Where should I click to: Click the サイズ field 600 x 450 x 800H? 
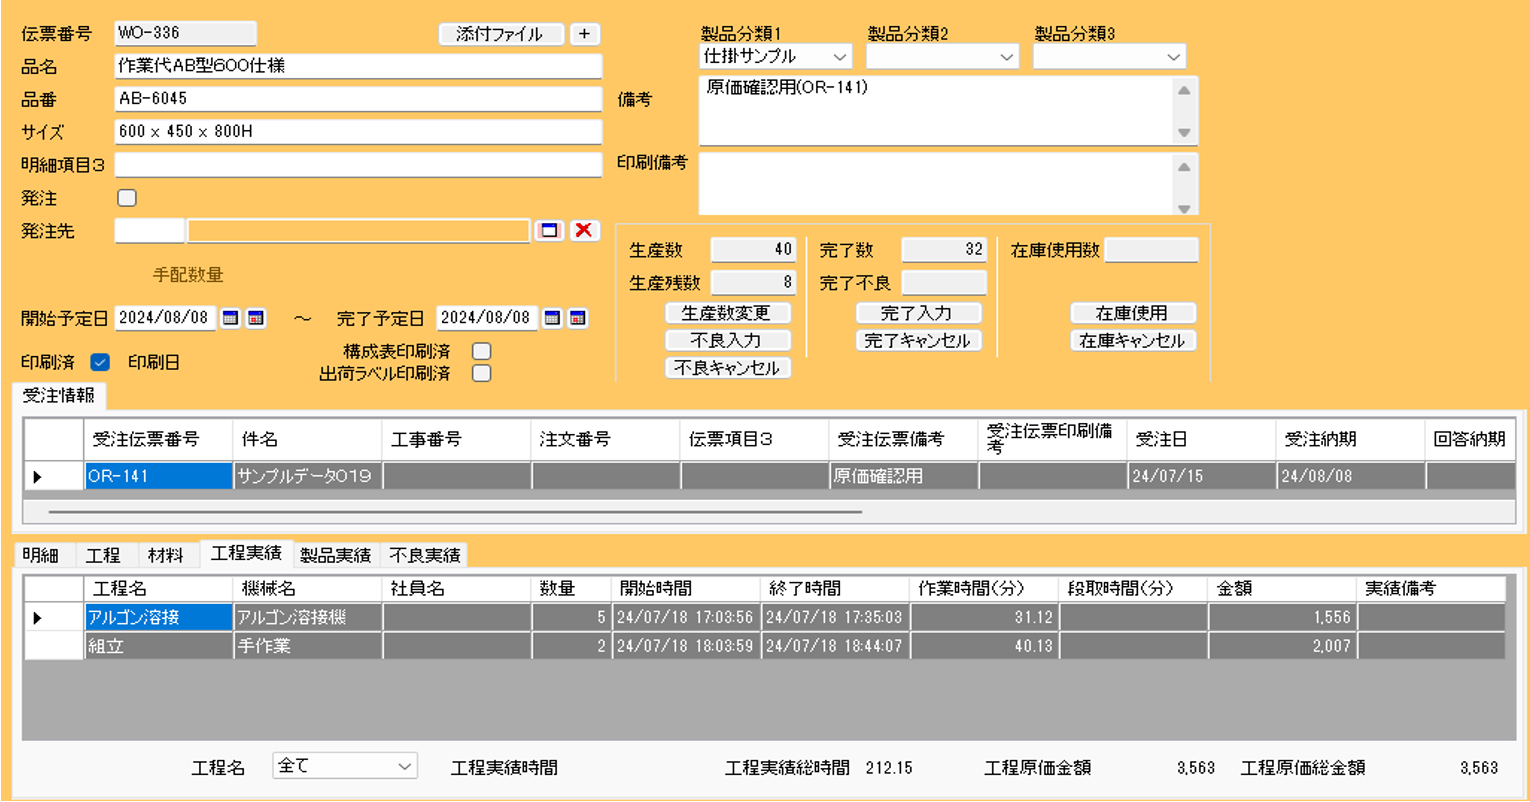(358, 131)
